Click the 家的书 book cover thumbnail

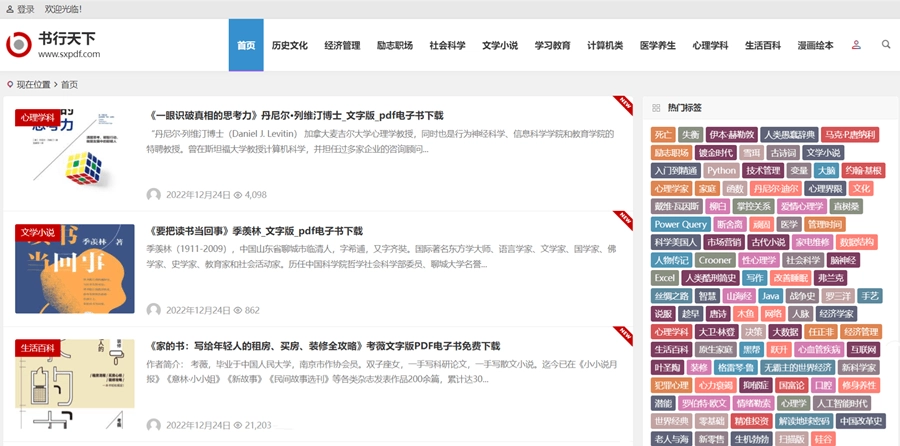[75, 383]
